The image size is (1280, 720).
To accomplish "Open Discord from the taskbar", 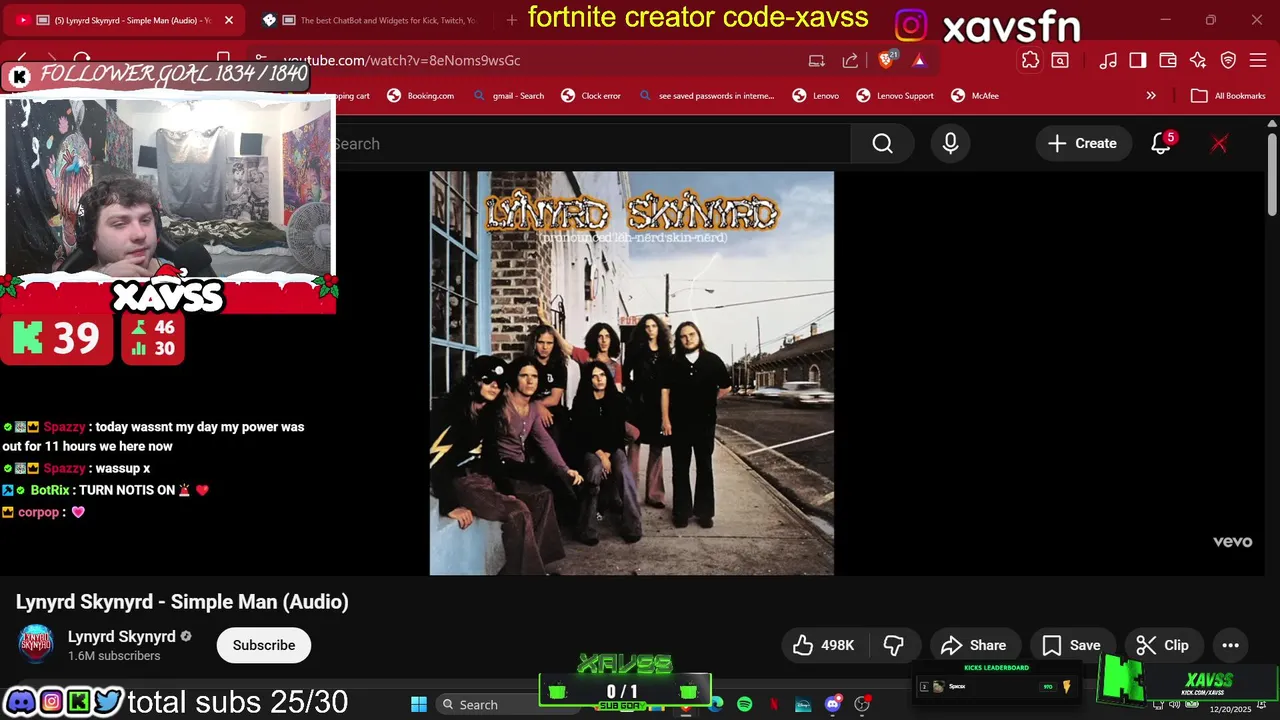I will tap(832, 704).
